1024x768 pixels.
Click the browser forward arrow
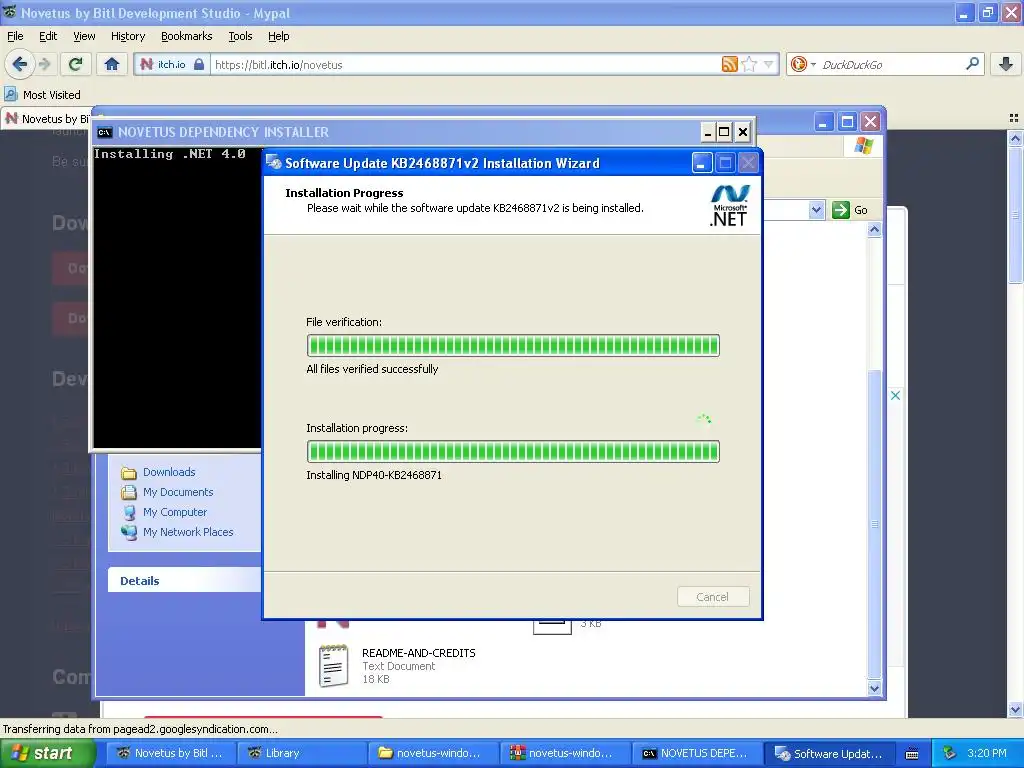click(x=45, y=64)
